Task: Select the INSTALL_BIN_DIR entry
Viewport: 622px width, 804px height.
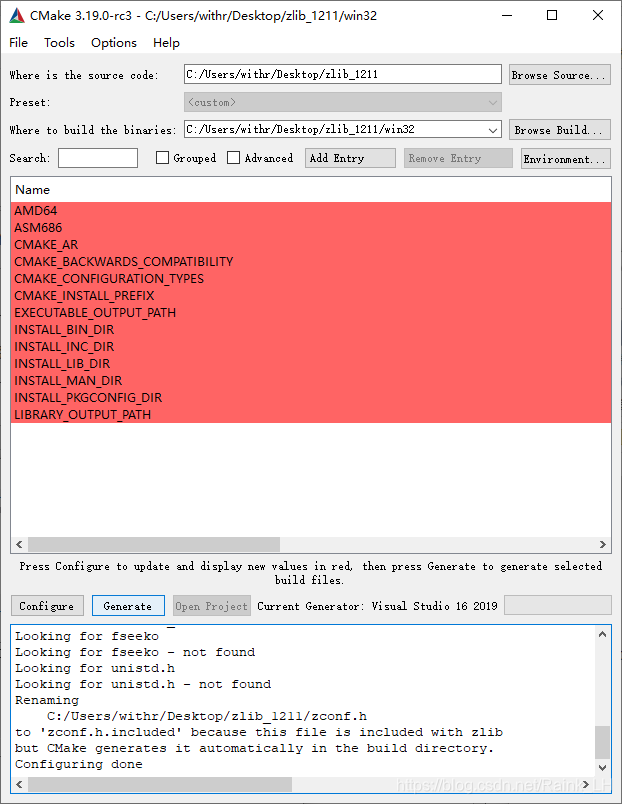Action: pyautogui.click(x=311, y=329)
